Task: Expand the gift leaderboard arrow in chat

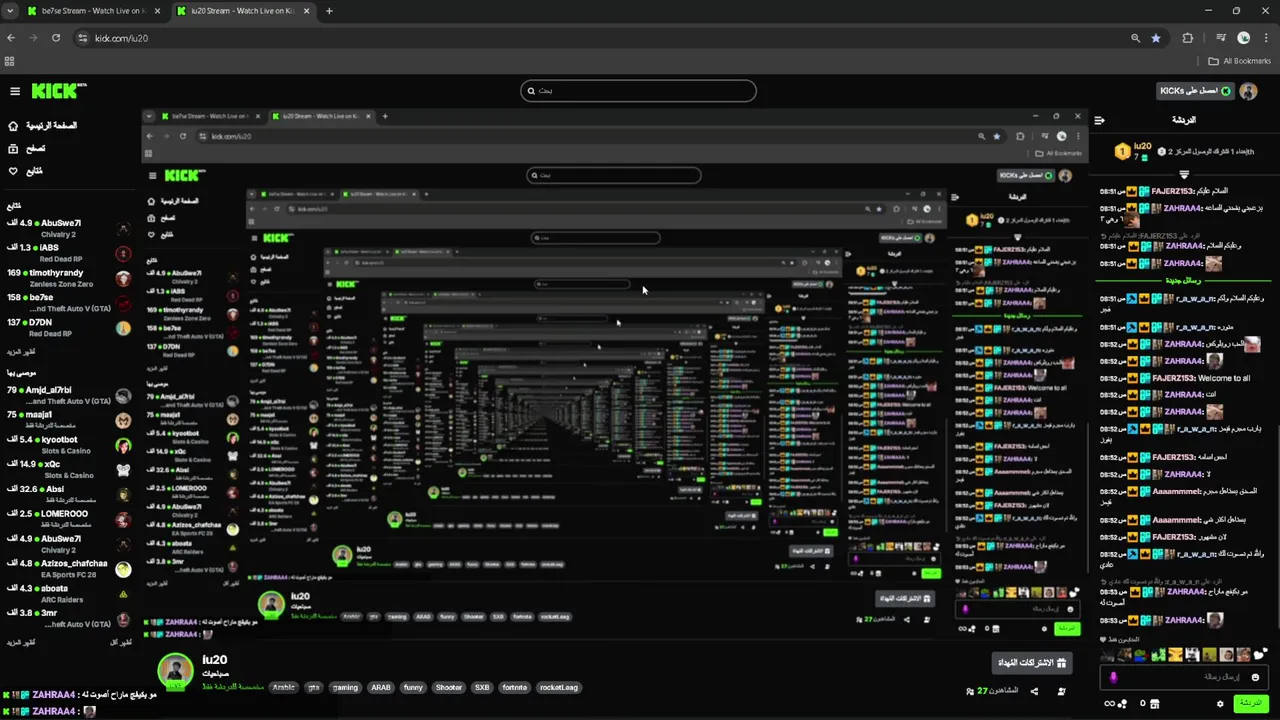Action: pos(1184,174)
